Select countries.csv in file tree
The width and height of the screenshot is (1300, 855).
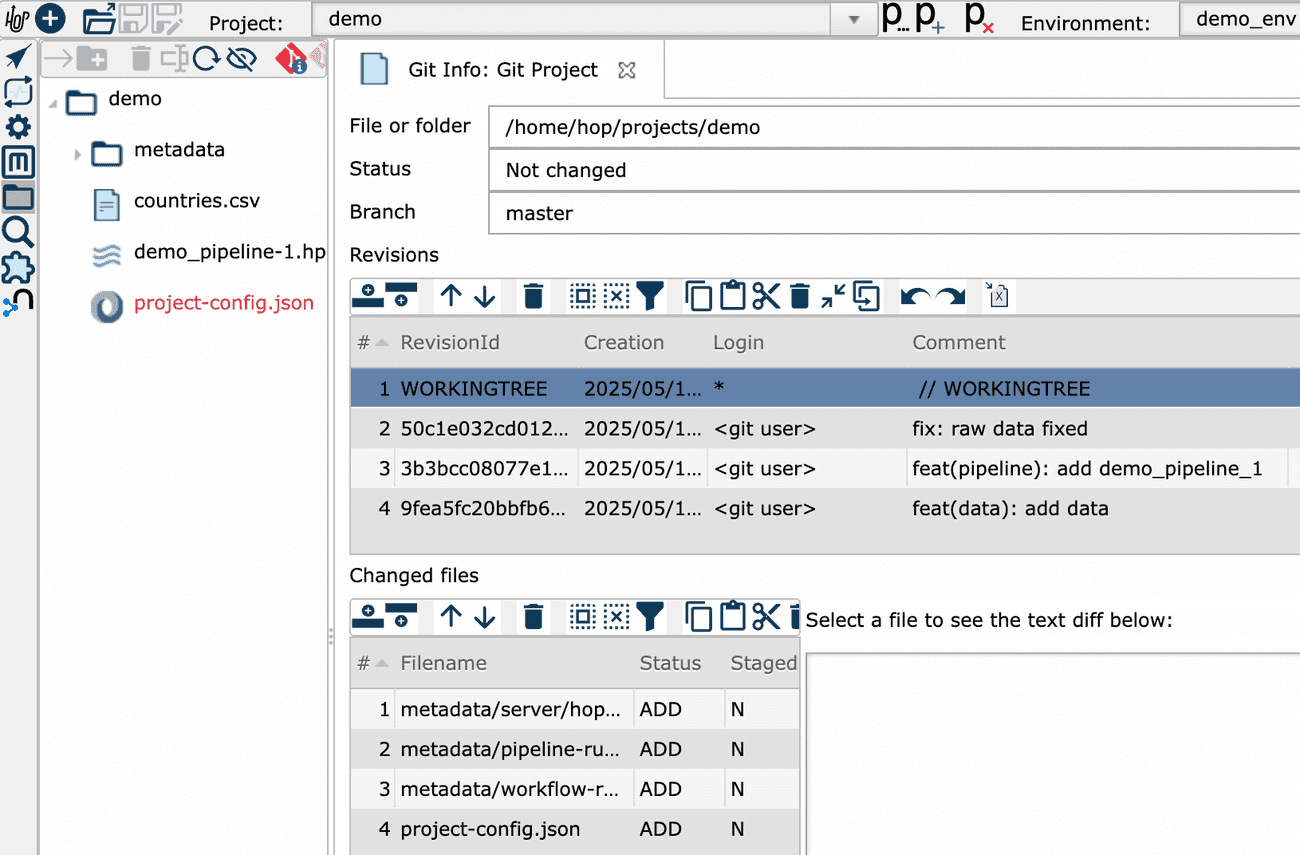(x=197, y=200)
